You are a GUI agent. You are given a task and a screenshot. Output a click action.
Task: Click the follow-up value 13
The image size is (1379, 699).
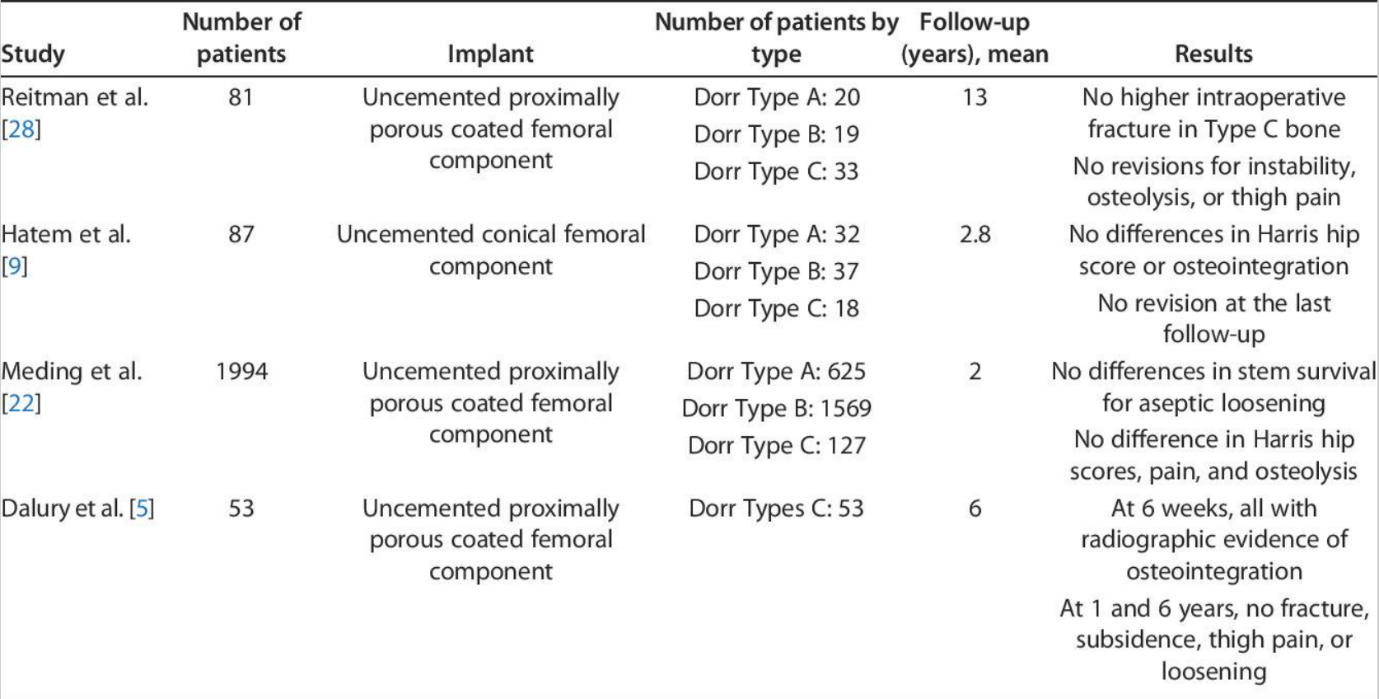pos(975,98)
